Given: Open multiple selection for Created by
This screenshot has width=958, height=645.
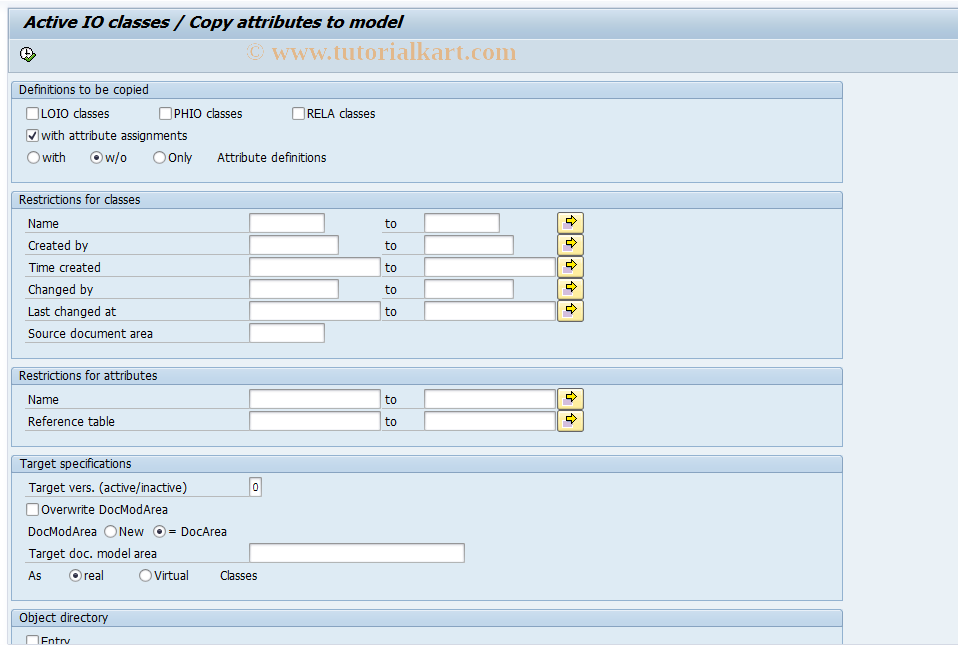Looking at the screenshot, I should 570,245.
